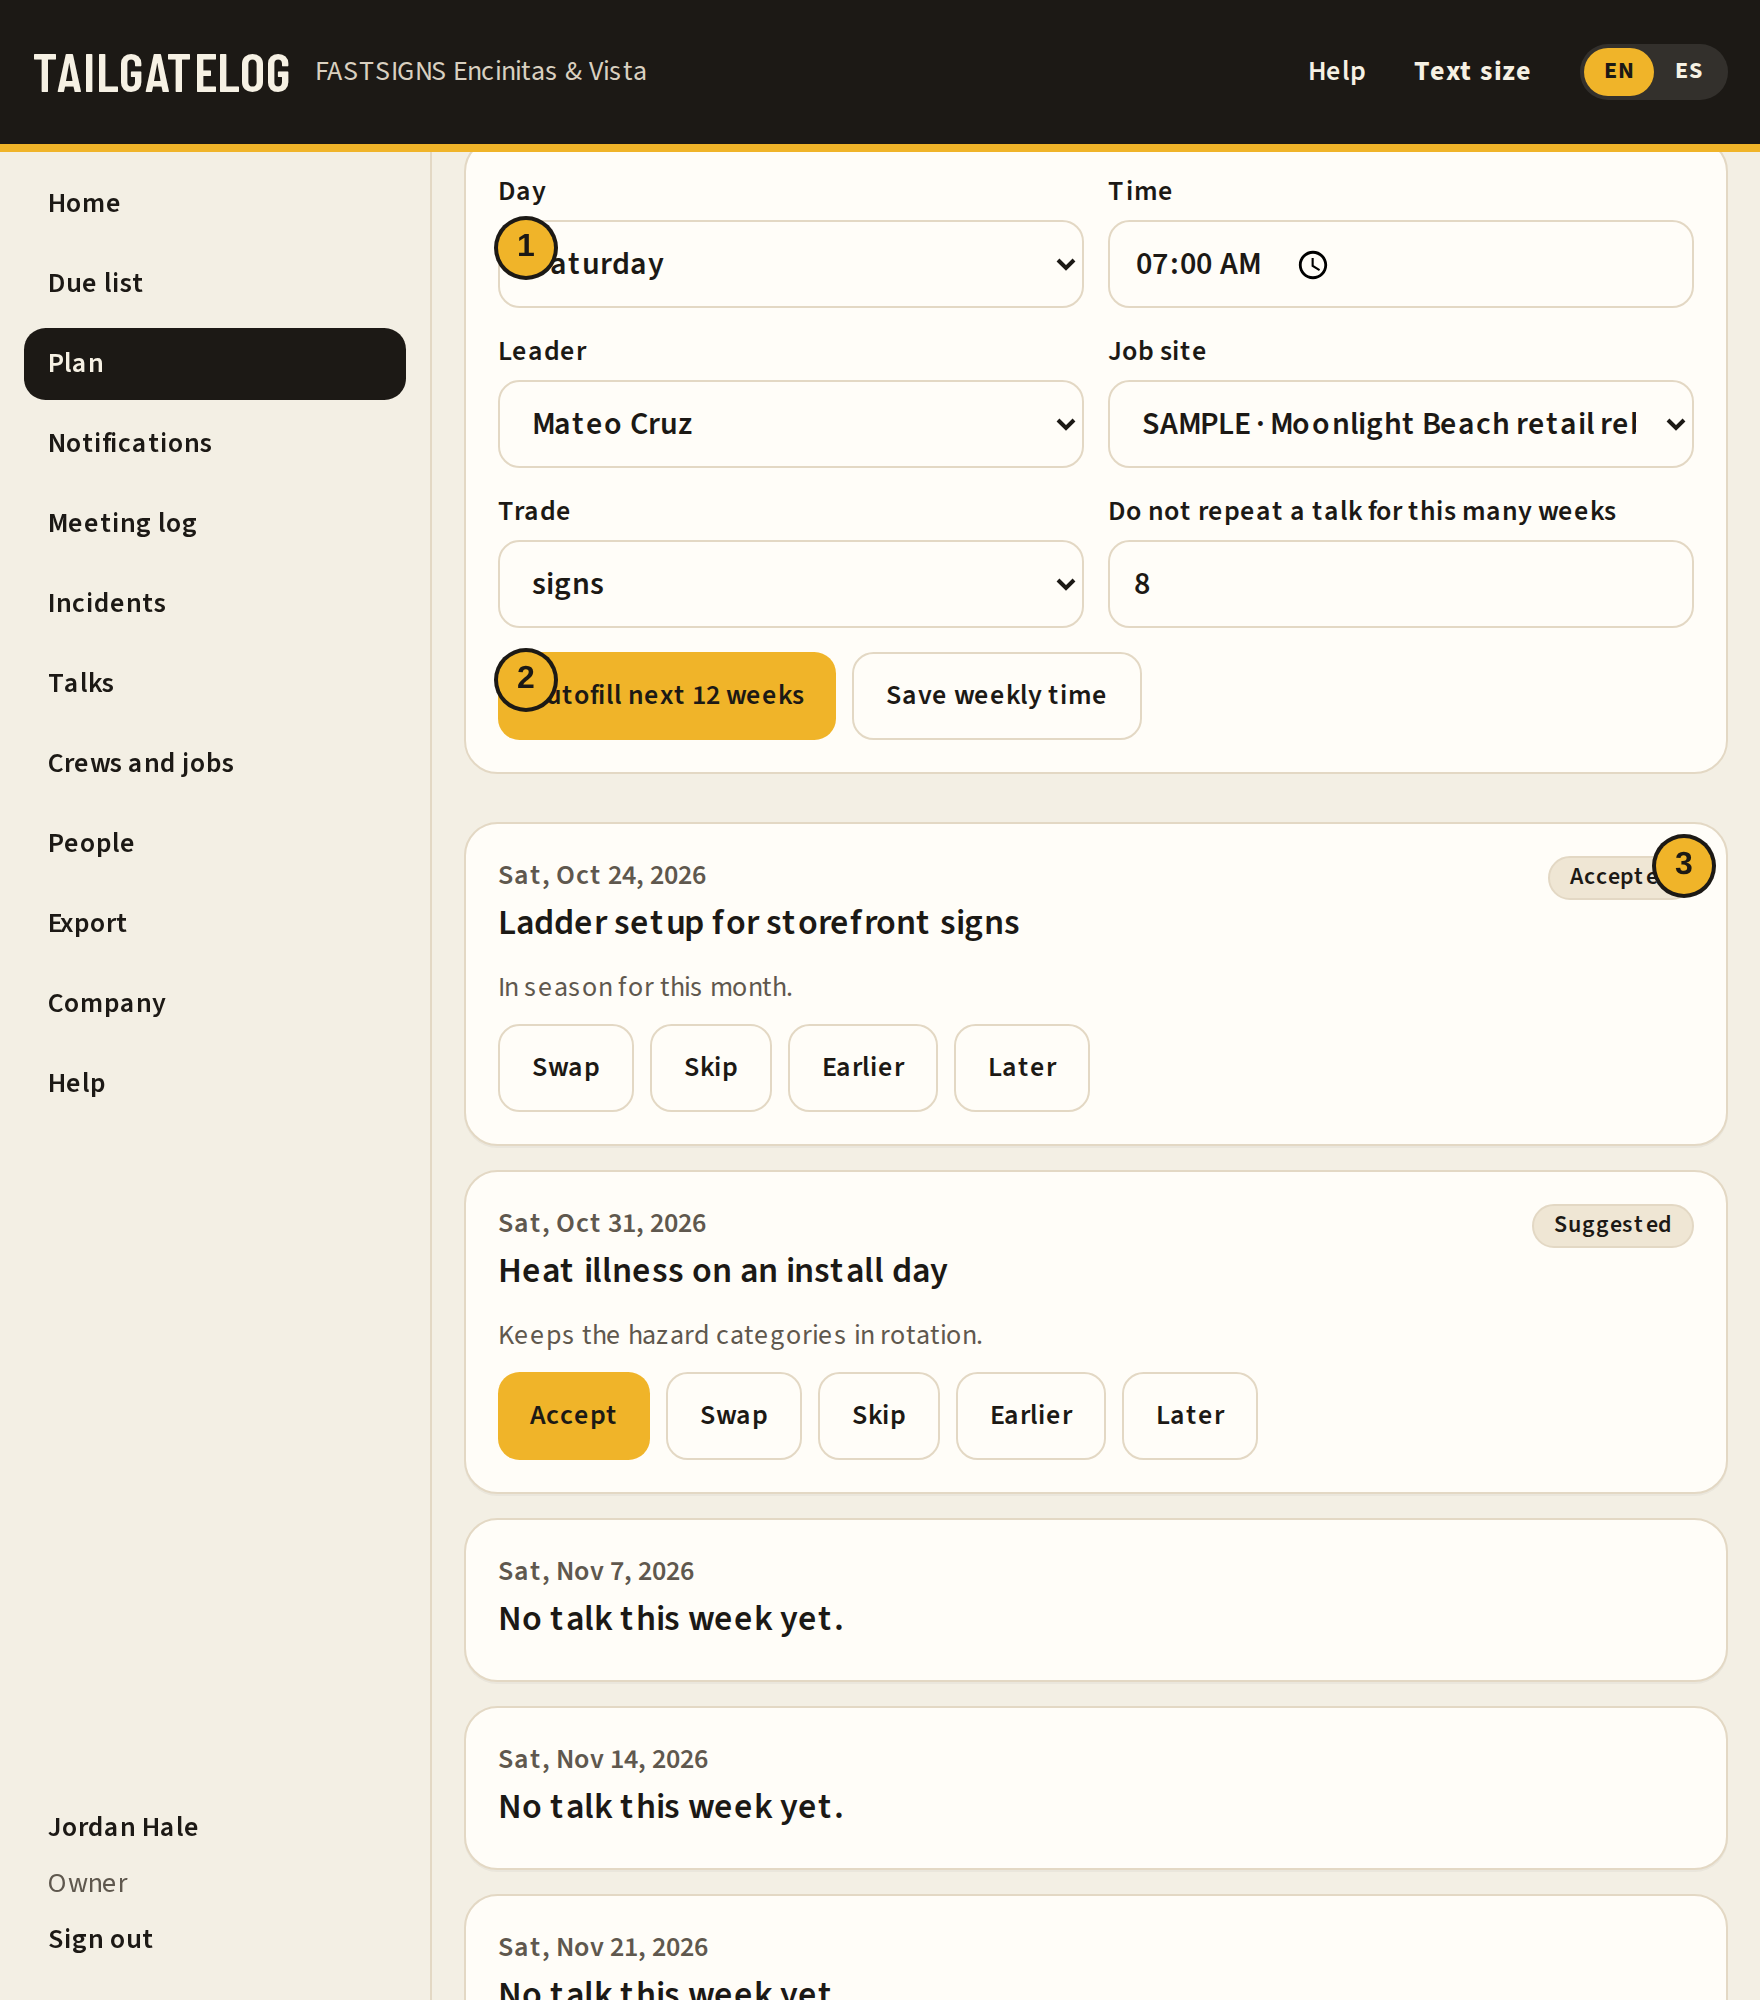Open Notifications page
Viewport: 1760px width, 2000px height.
215,443
